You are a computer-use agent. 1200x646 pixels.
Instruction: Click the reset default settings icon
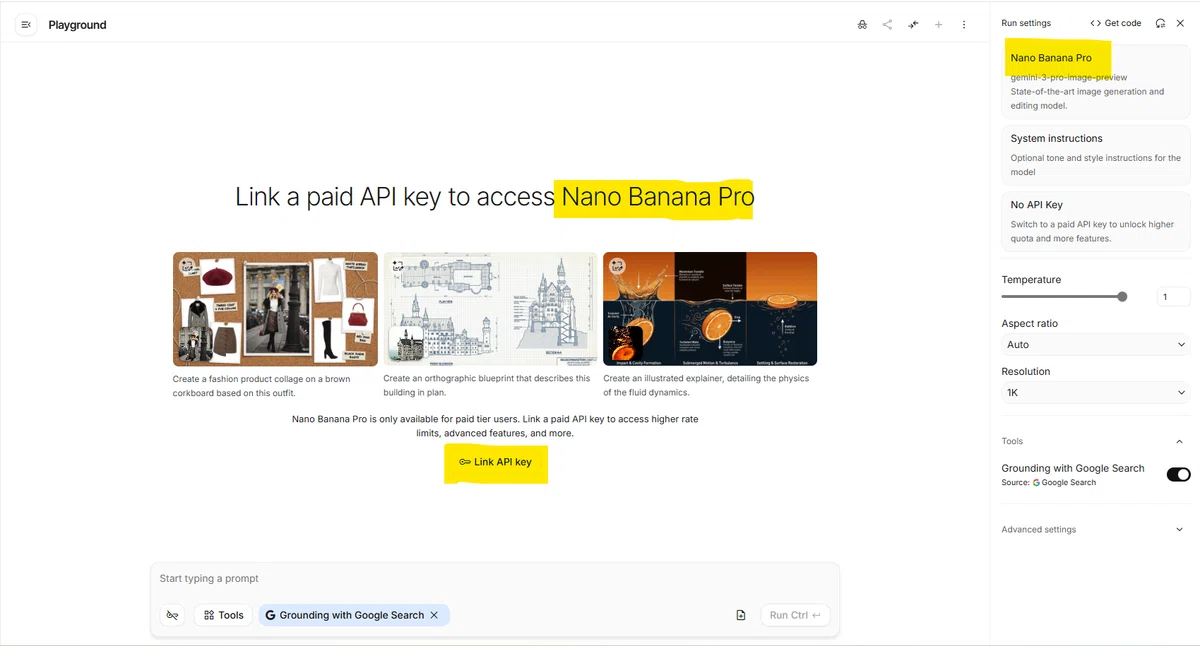[x=1160, y=23]
